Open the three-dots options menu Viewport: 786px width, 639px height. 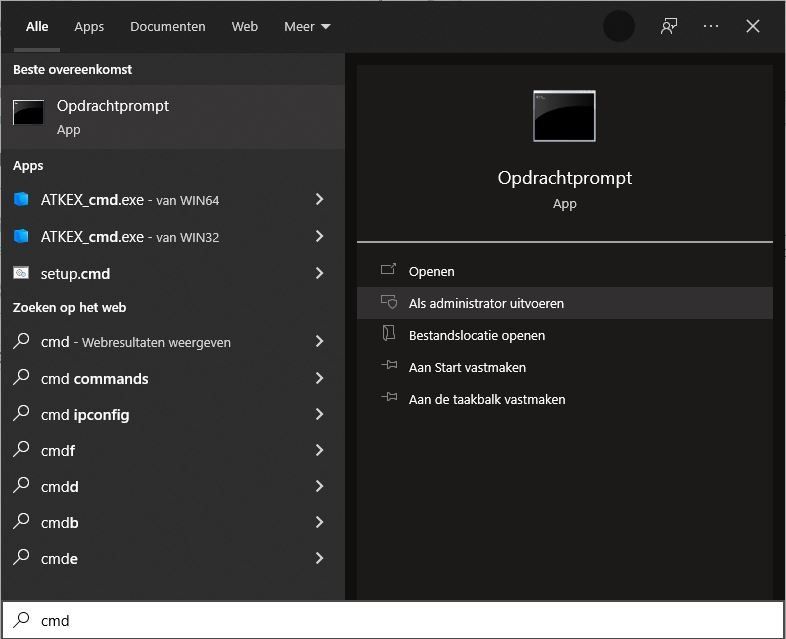711,26
